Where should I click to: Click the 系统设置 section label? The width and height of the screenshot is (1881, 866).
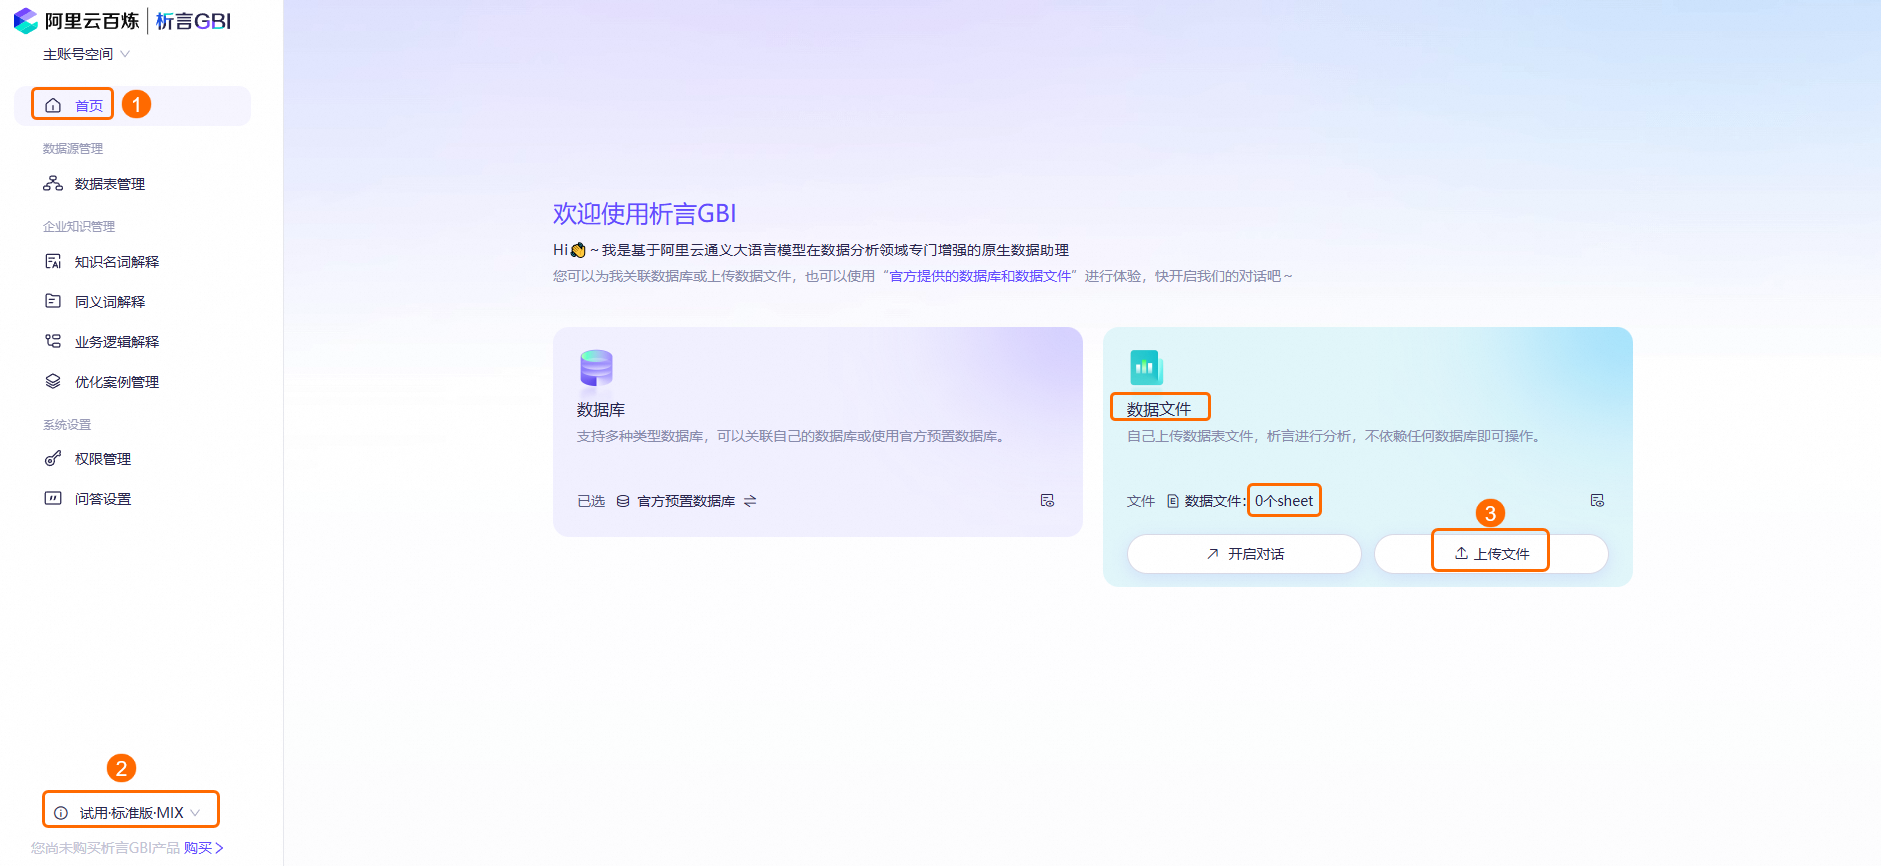(67, 424)
